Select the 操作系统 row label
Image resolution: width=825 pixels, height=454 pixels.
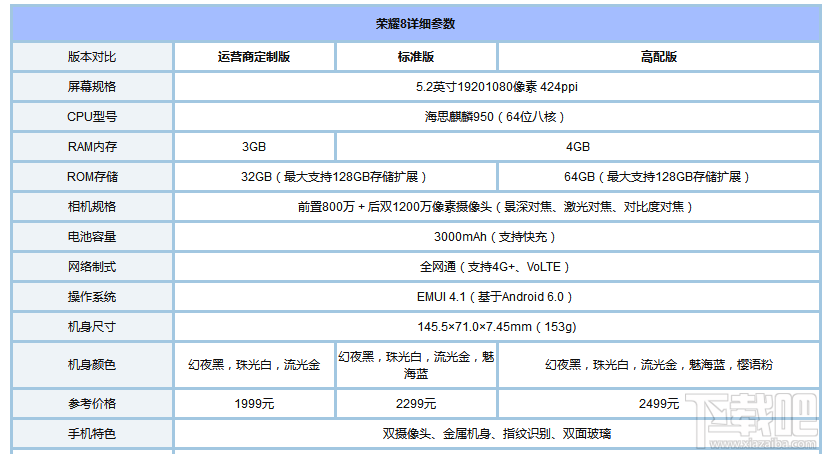92,297
